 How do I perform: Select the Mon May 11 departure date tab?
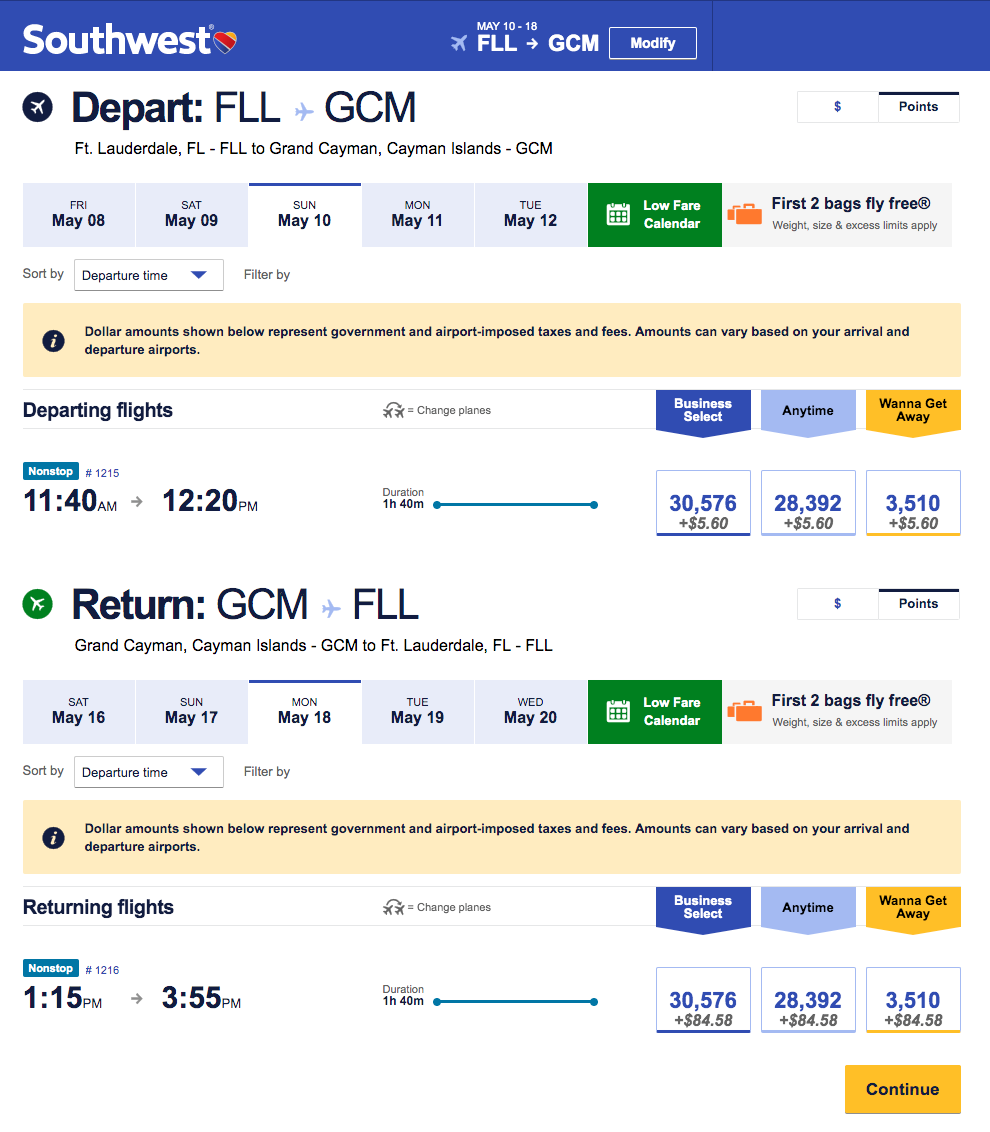click(x=417, y=215)
